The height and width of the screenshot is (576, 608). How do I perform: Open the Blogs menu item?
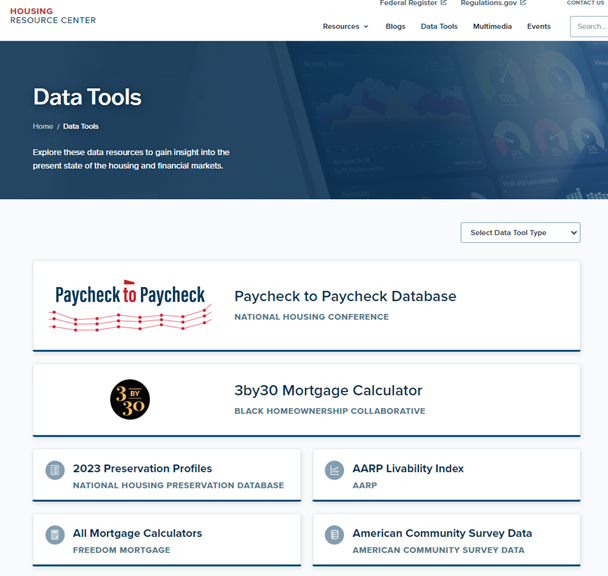click(x=395, y=26)
